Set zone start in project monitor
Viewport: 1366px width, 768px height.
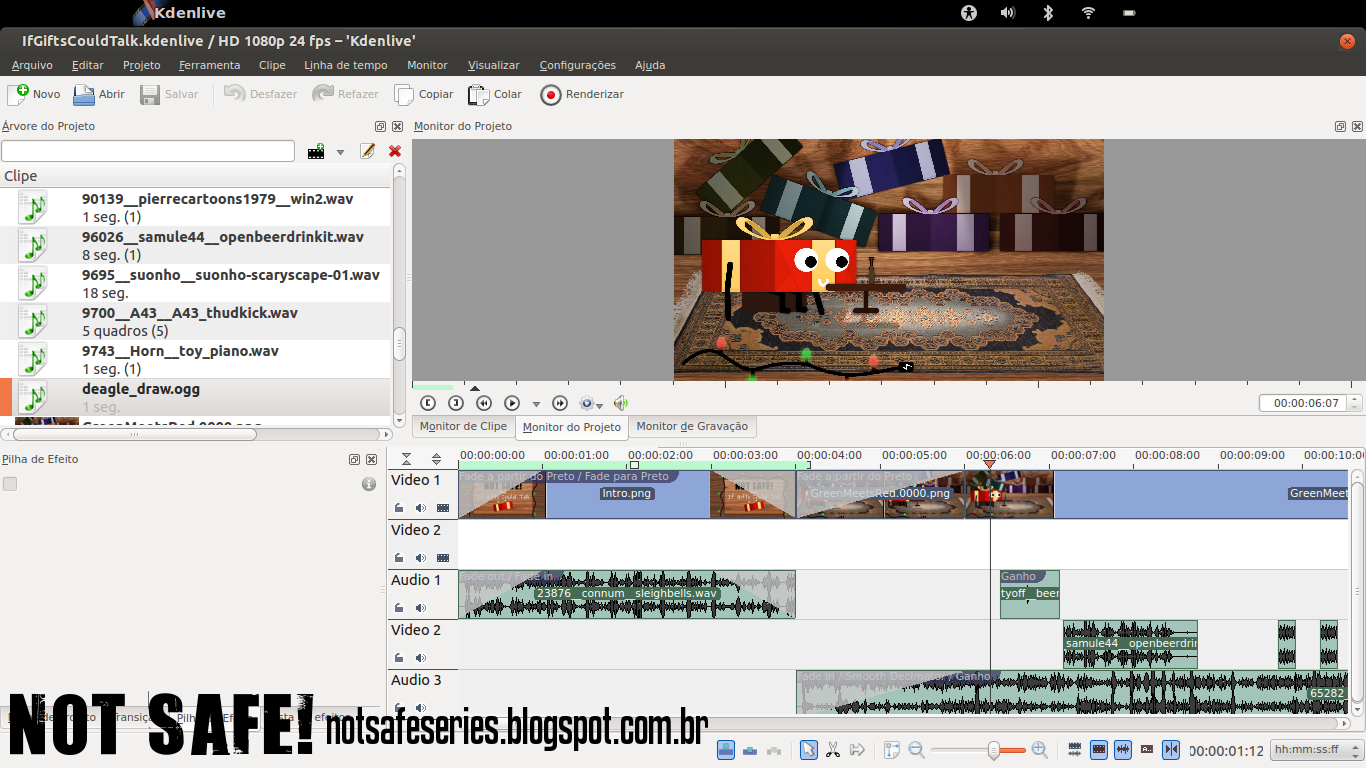[428, 403]
